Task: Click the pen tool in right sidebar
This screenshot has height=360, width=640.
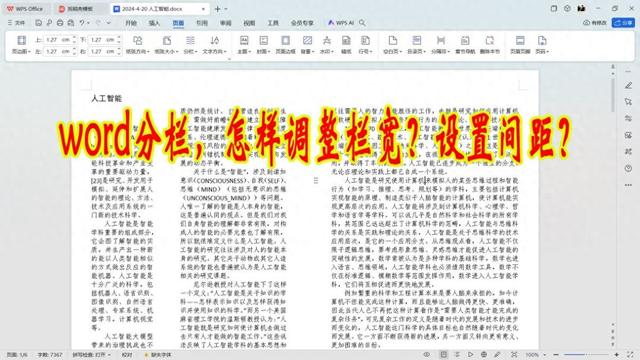Action: coord(628,85)
